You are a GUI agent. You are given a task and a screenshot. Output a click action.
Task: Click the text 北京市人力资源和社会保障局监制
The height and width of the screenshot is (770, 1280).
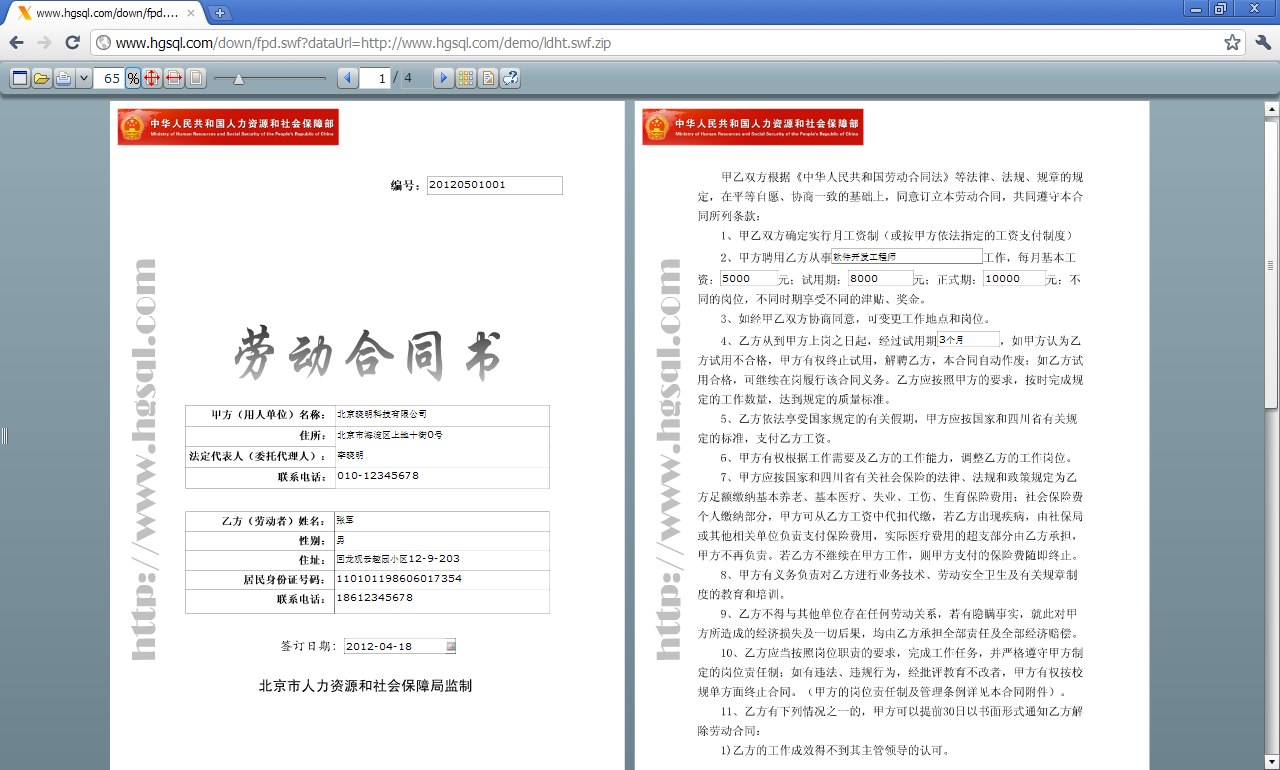pyautogui.click(x=366, y=686)
